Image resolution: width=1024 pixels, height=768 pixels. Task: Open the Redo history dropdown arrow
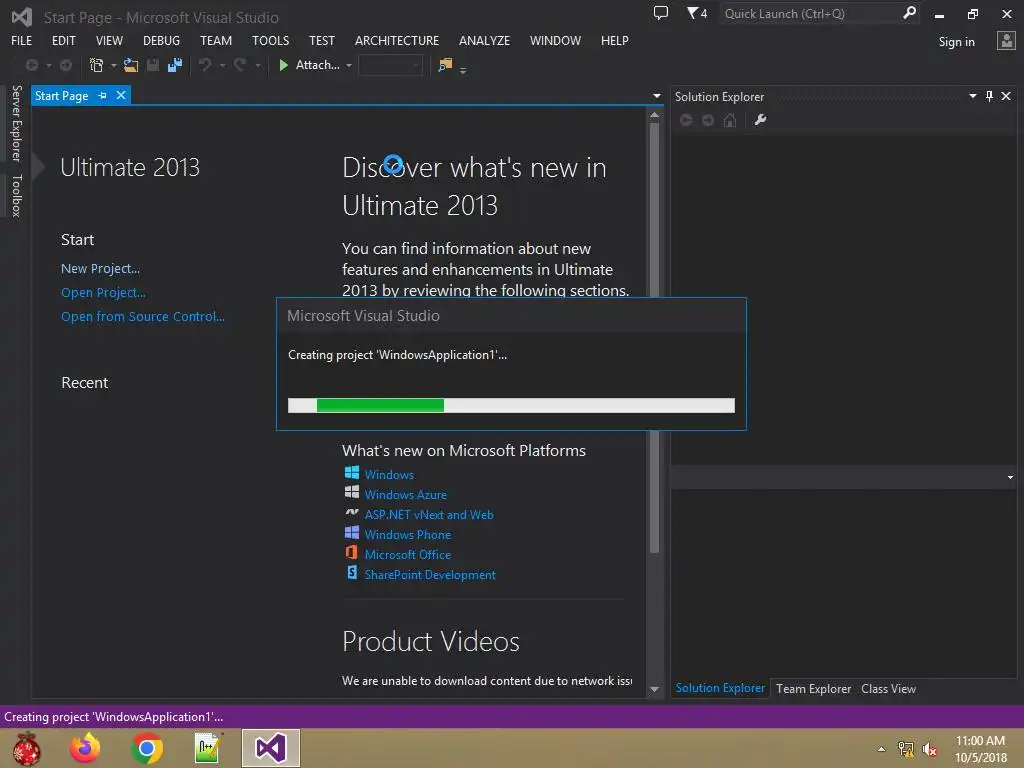coord(258,65)
